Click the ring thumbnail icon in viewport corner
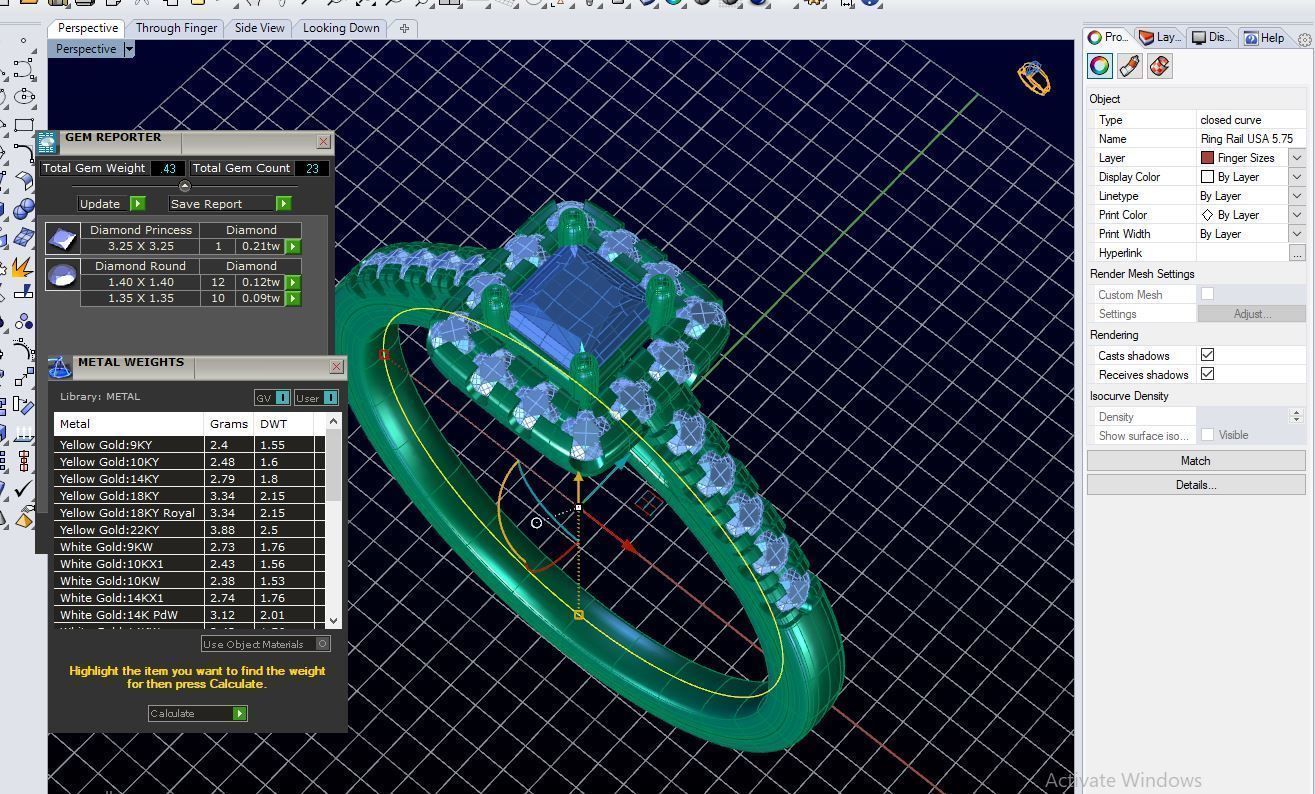The image size is (1315, 794). 1034,78
